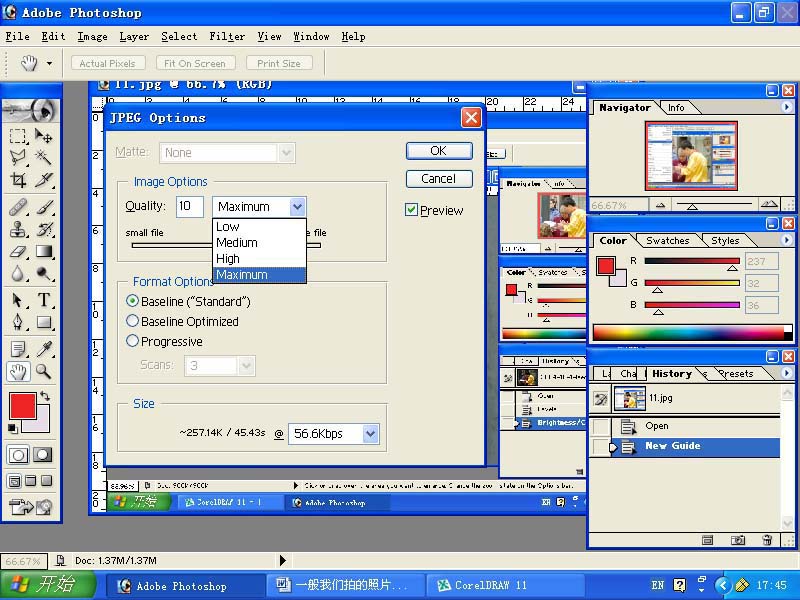Switch to the Swatches tab

pos(667,240)
